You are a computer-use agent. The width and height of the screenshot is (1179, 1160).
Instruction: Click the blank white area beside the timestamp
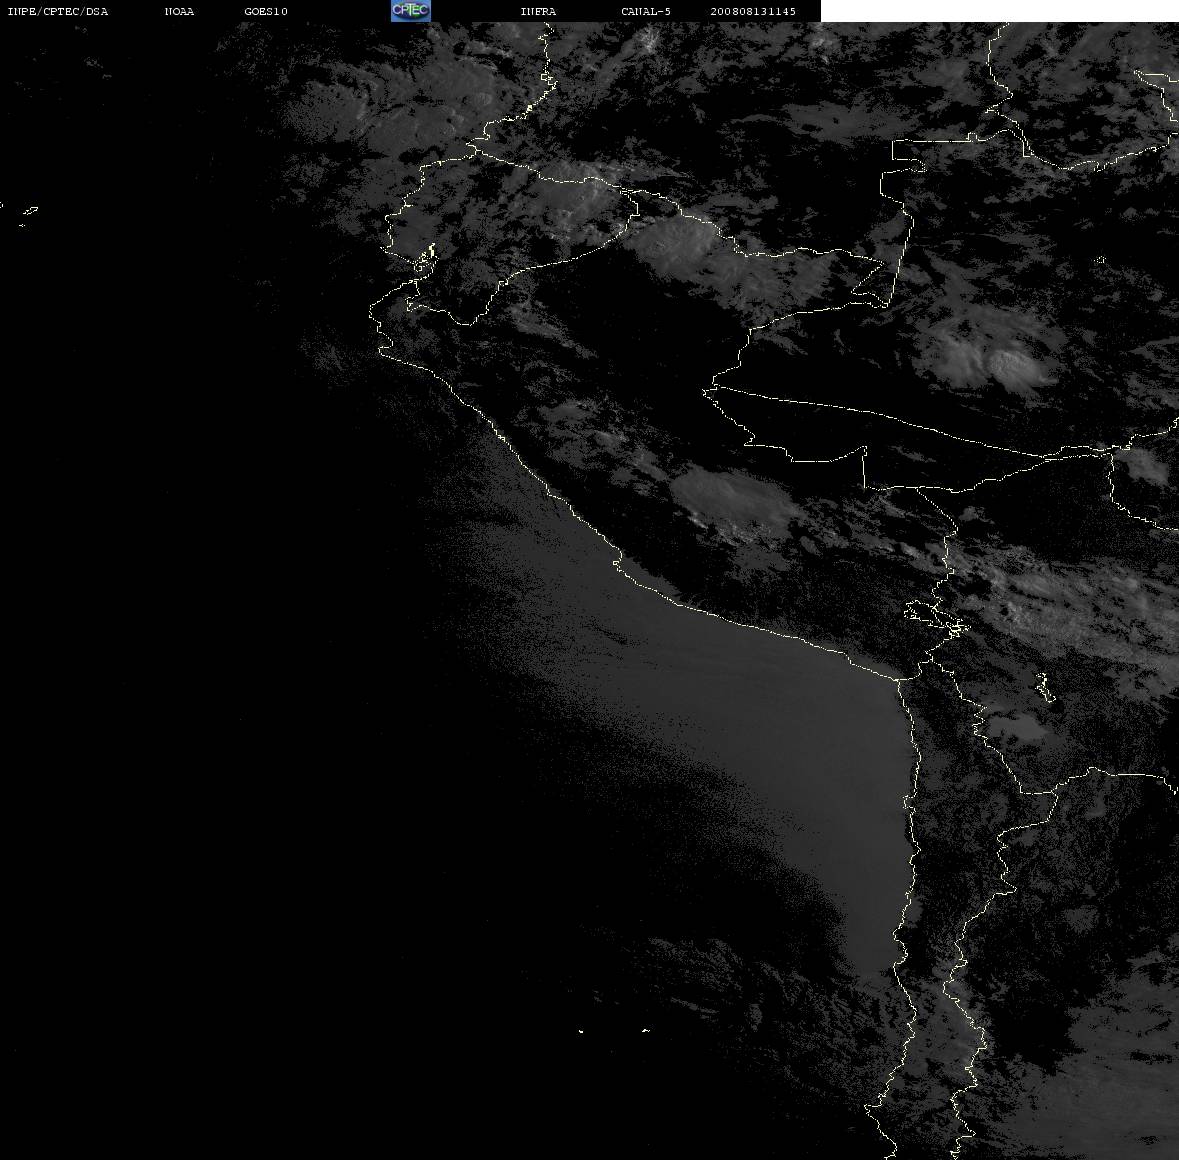(999, 11)
